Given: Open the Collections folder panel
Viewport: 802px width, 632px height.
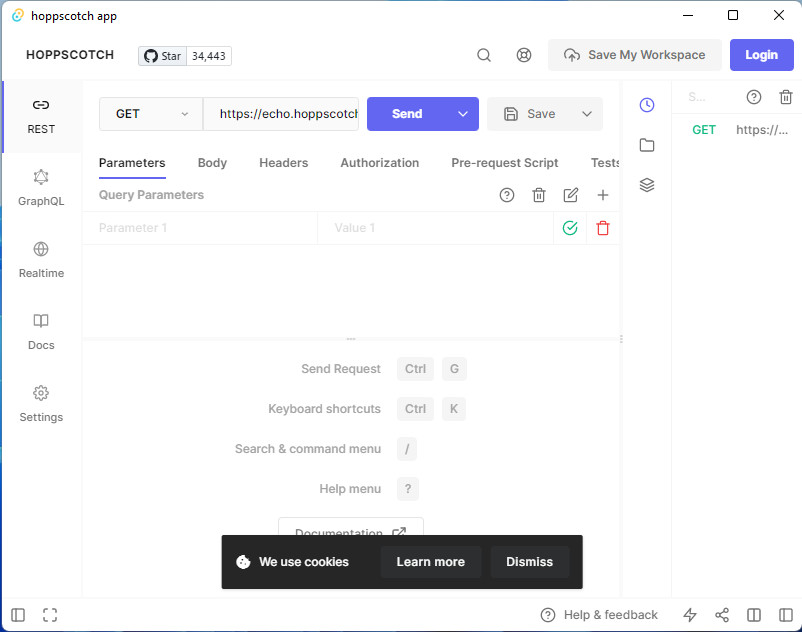Looking at the screenshot, I should pyautogui.click(x=647, y=145).
